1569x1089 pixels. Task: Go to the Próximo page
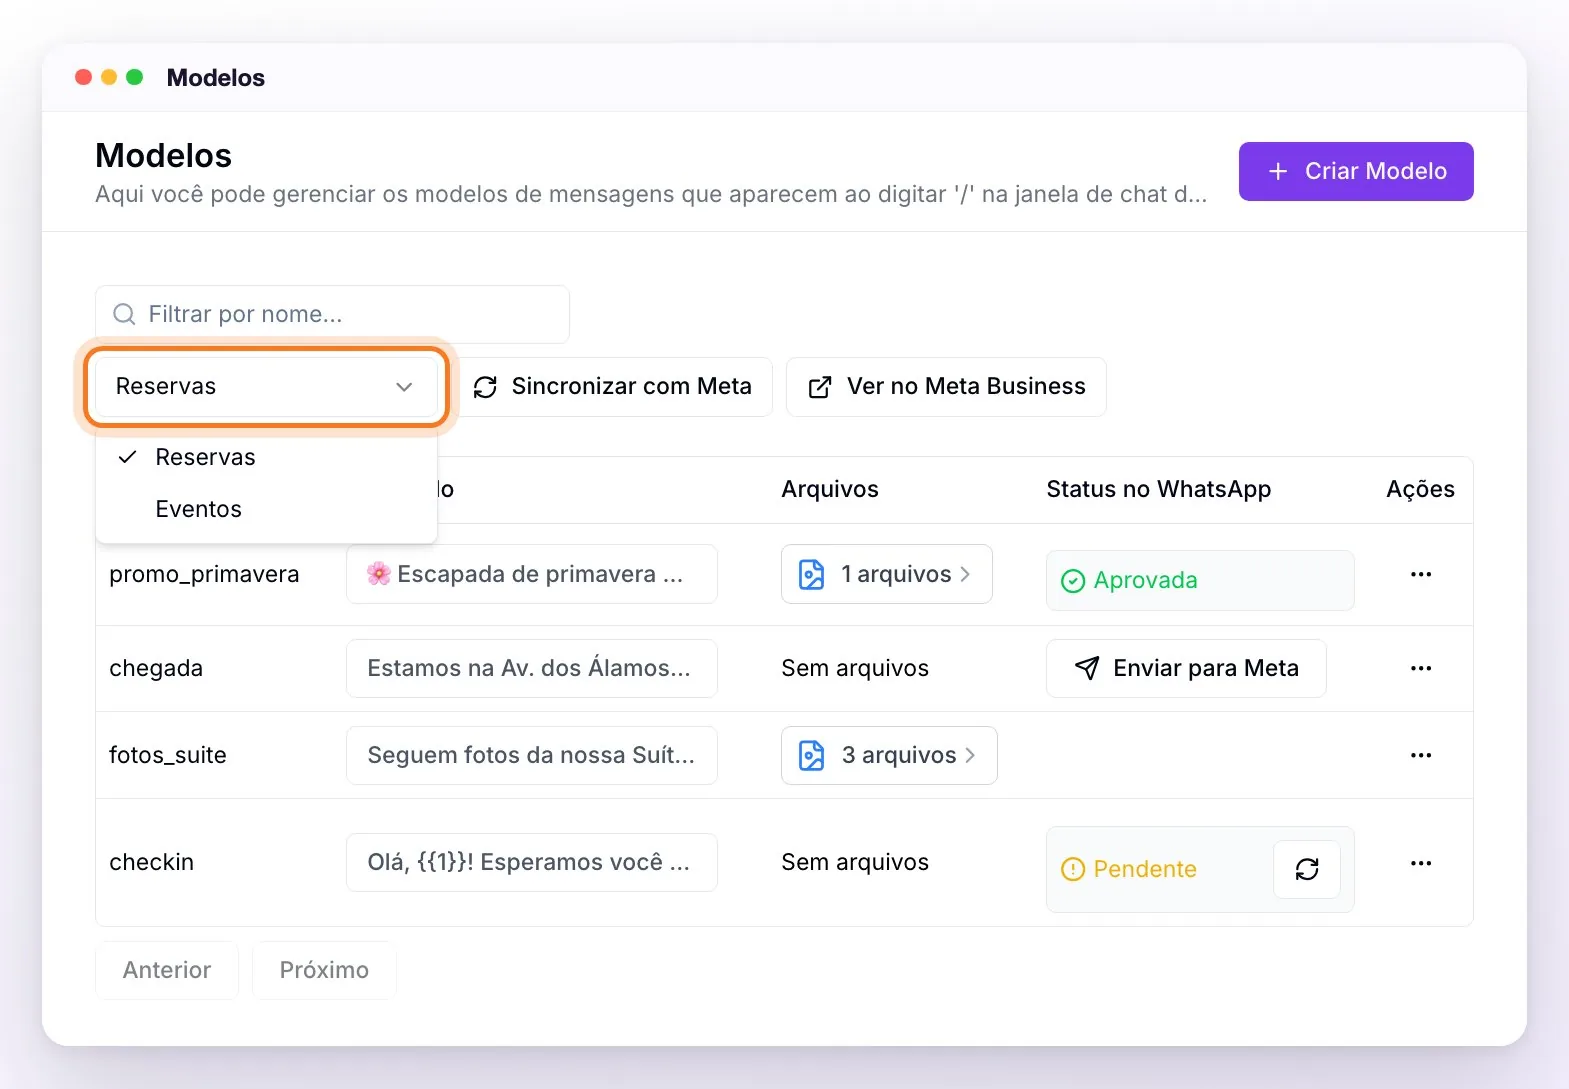click(x=324, y=970)
